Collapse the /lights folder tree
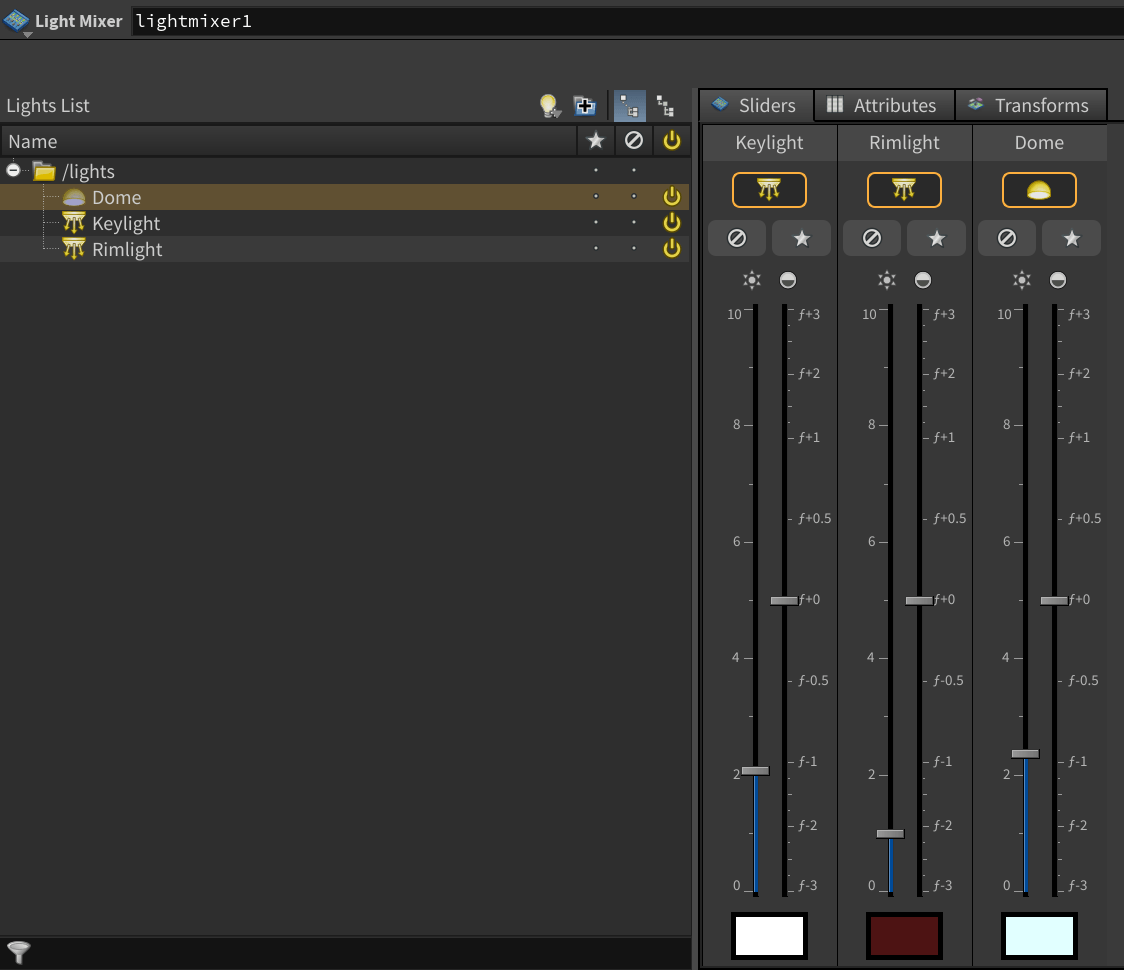The image size is (1124, 970). click(13, 171)
